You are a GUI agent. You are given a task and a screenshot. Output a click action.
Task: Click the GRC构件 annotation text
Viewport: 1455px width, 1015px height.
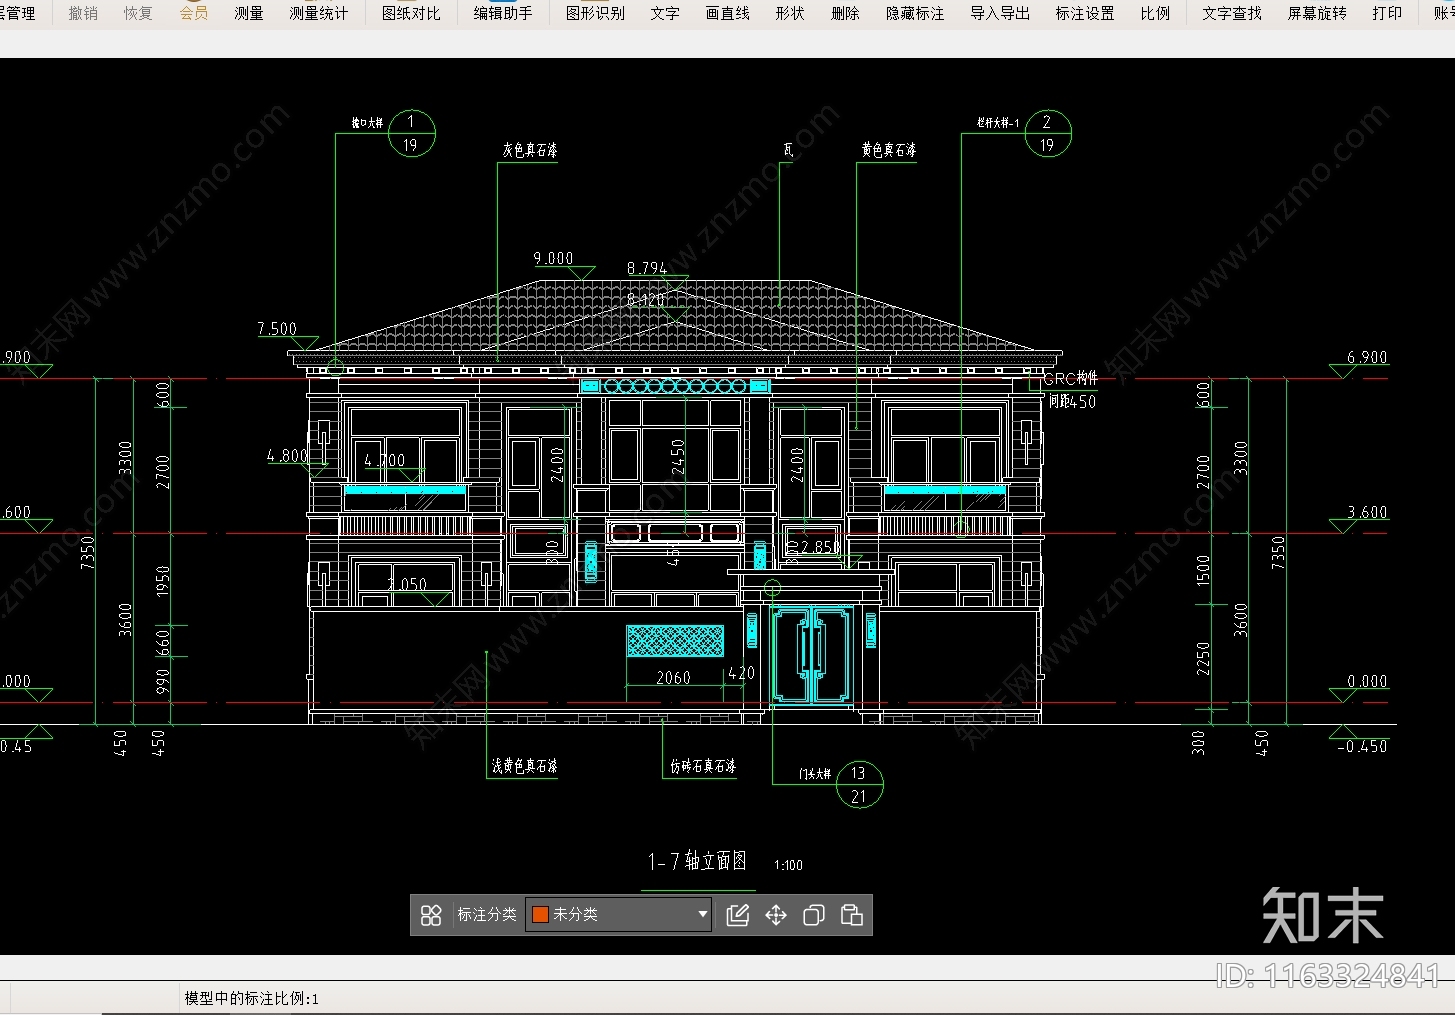pyautogui.click(x=1070, y=379)
